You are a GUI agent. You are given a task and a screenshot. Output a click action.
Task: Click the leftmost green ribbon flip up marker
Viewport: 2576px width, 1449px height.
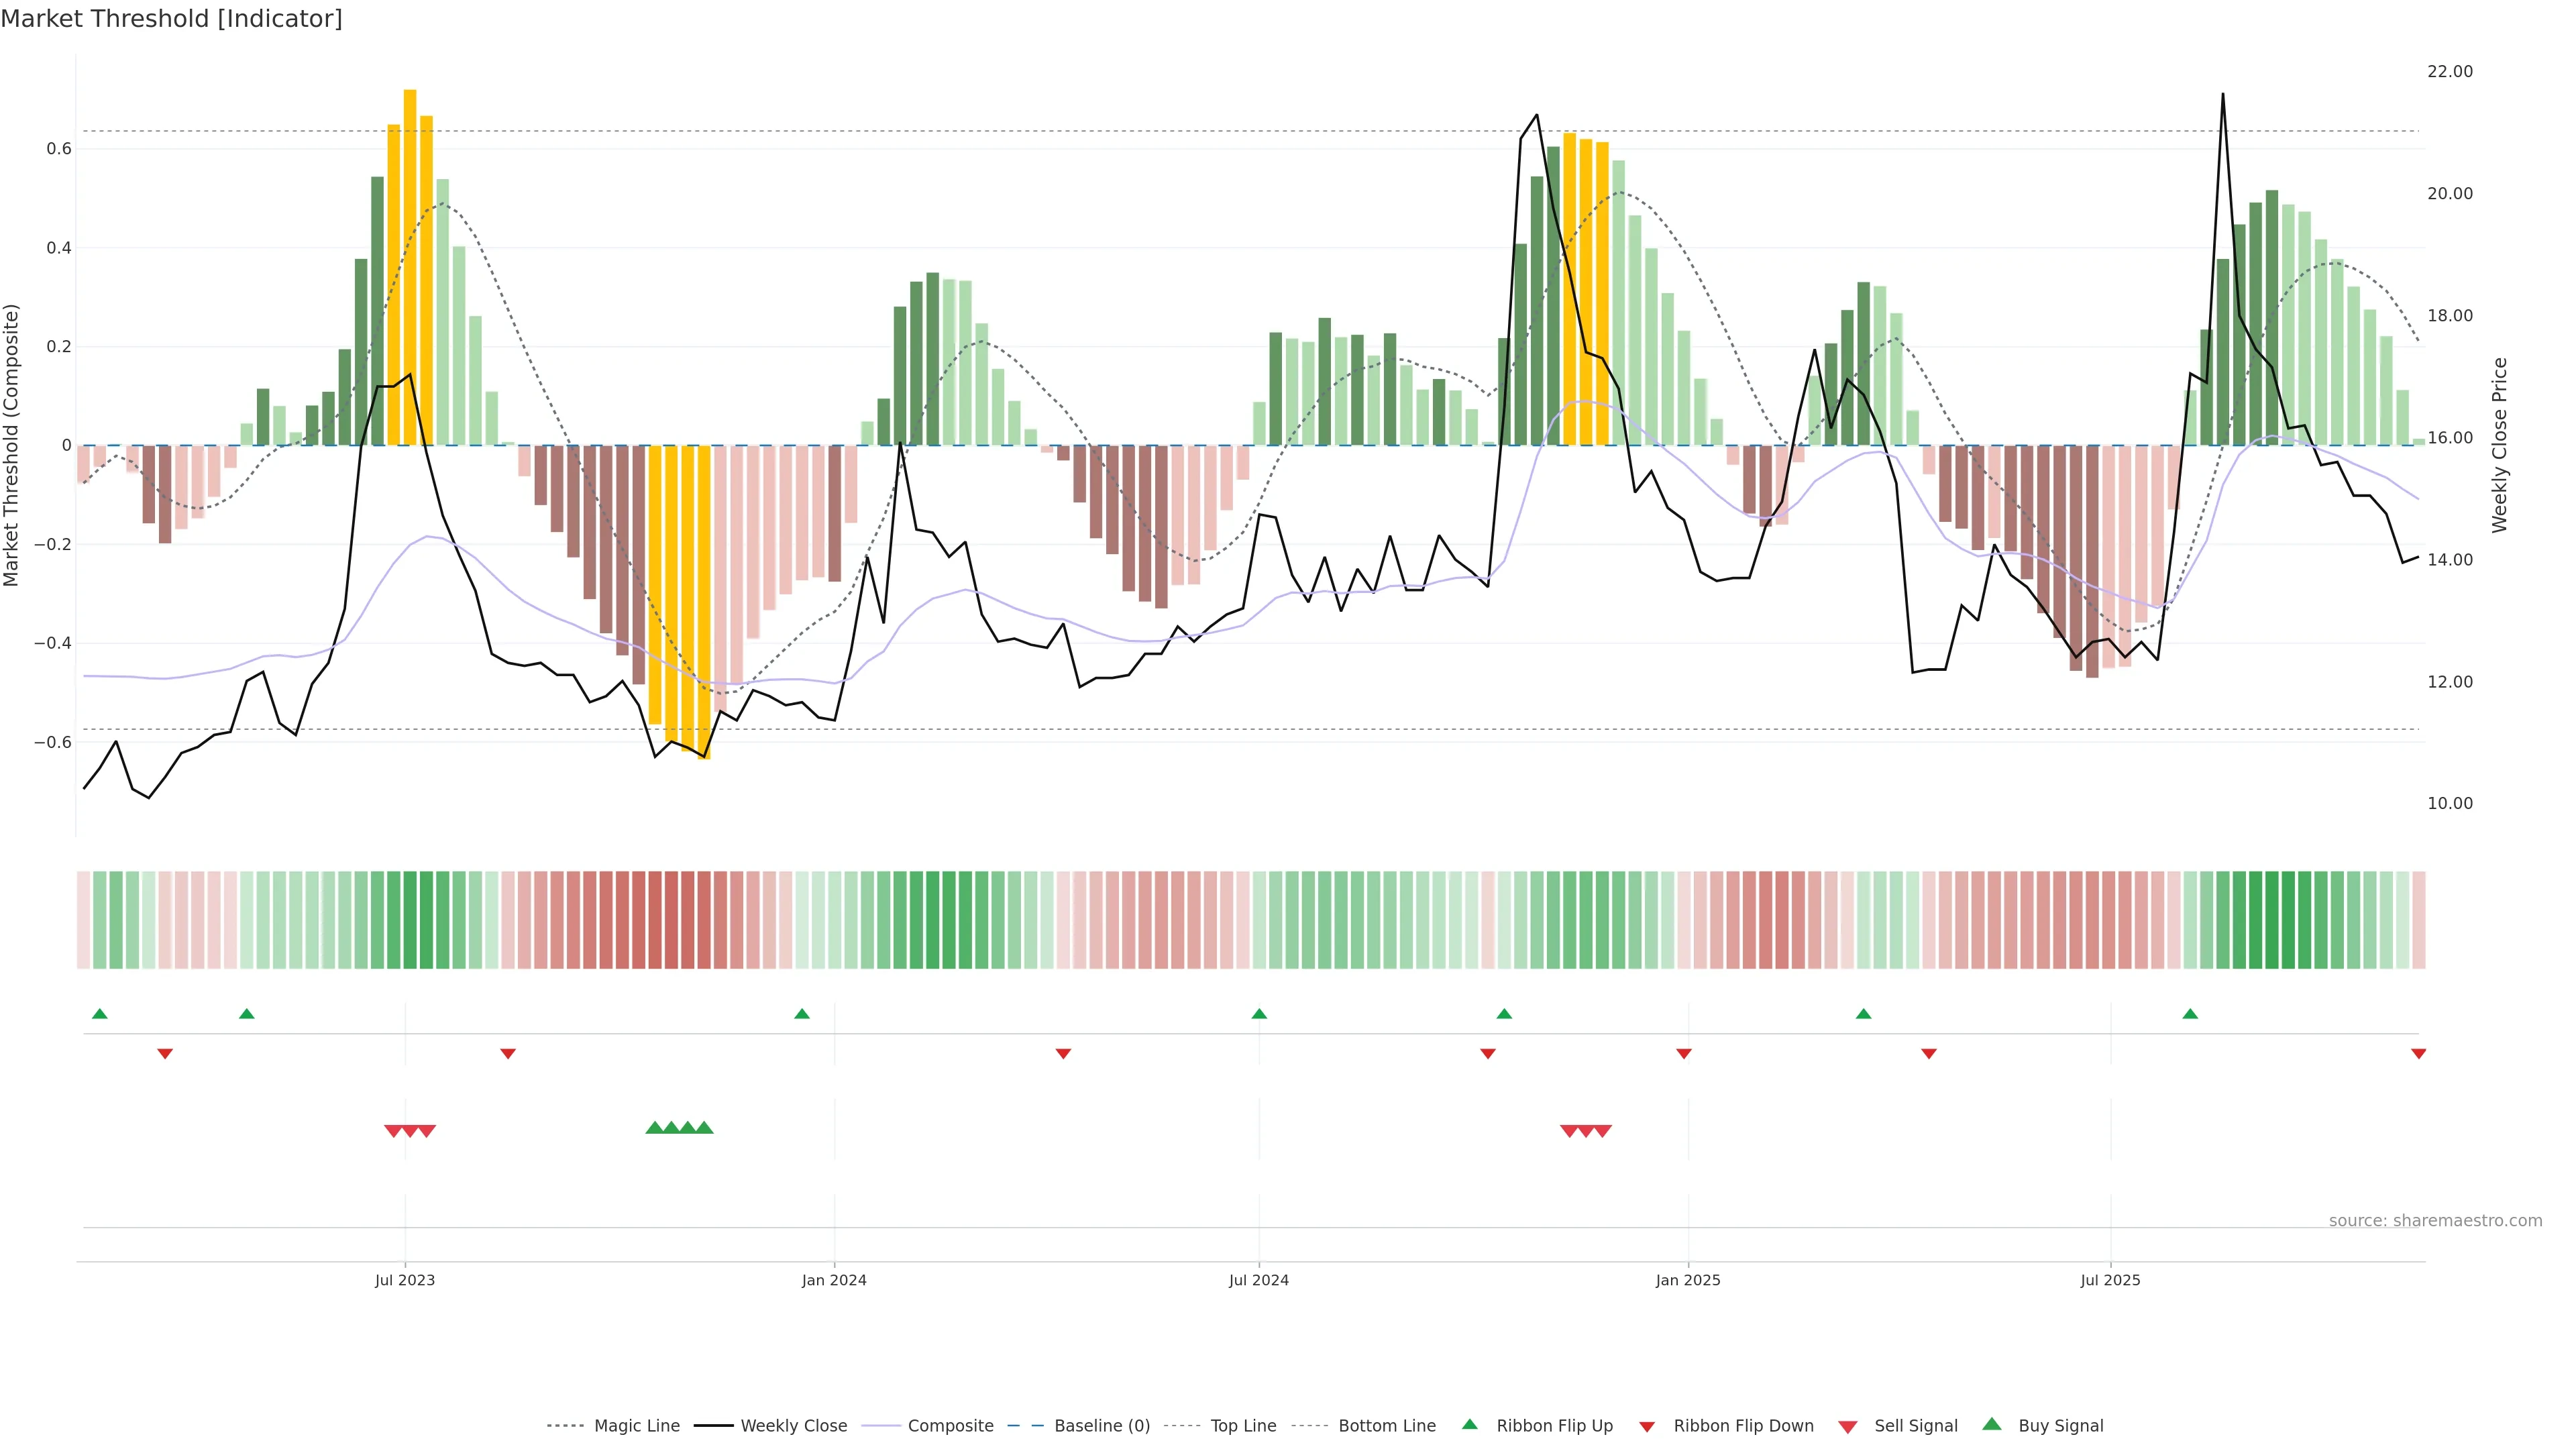99,1014
